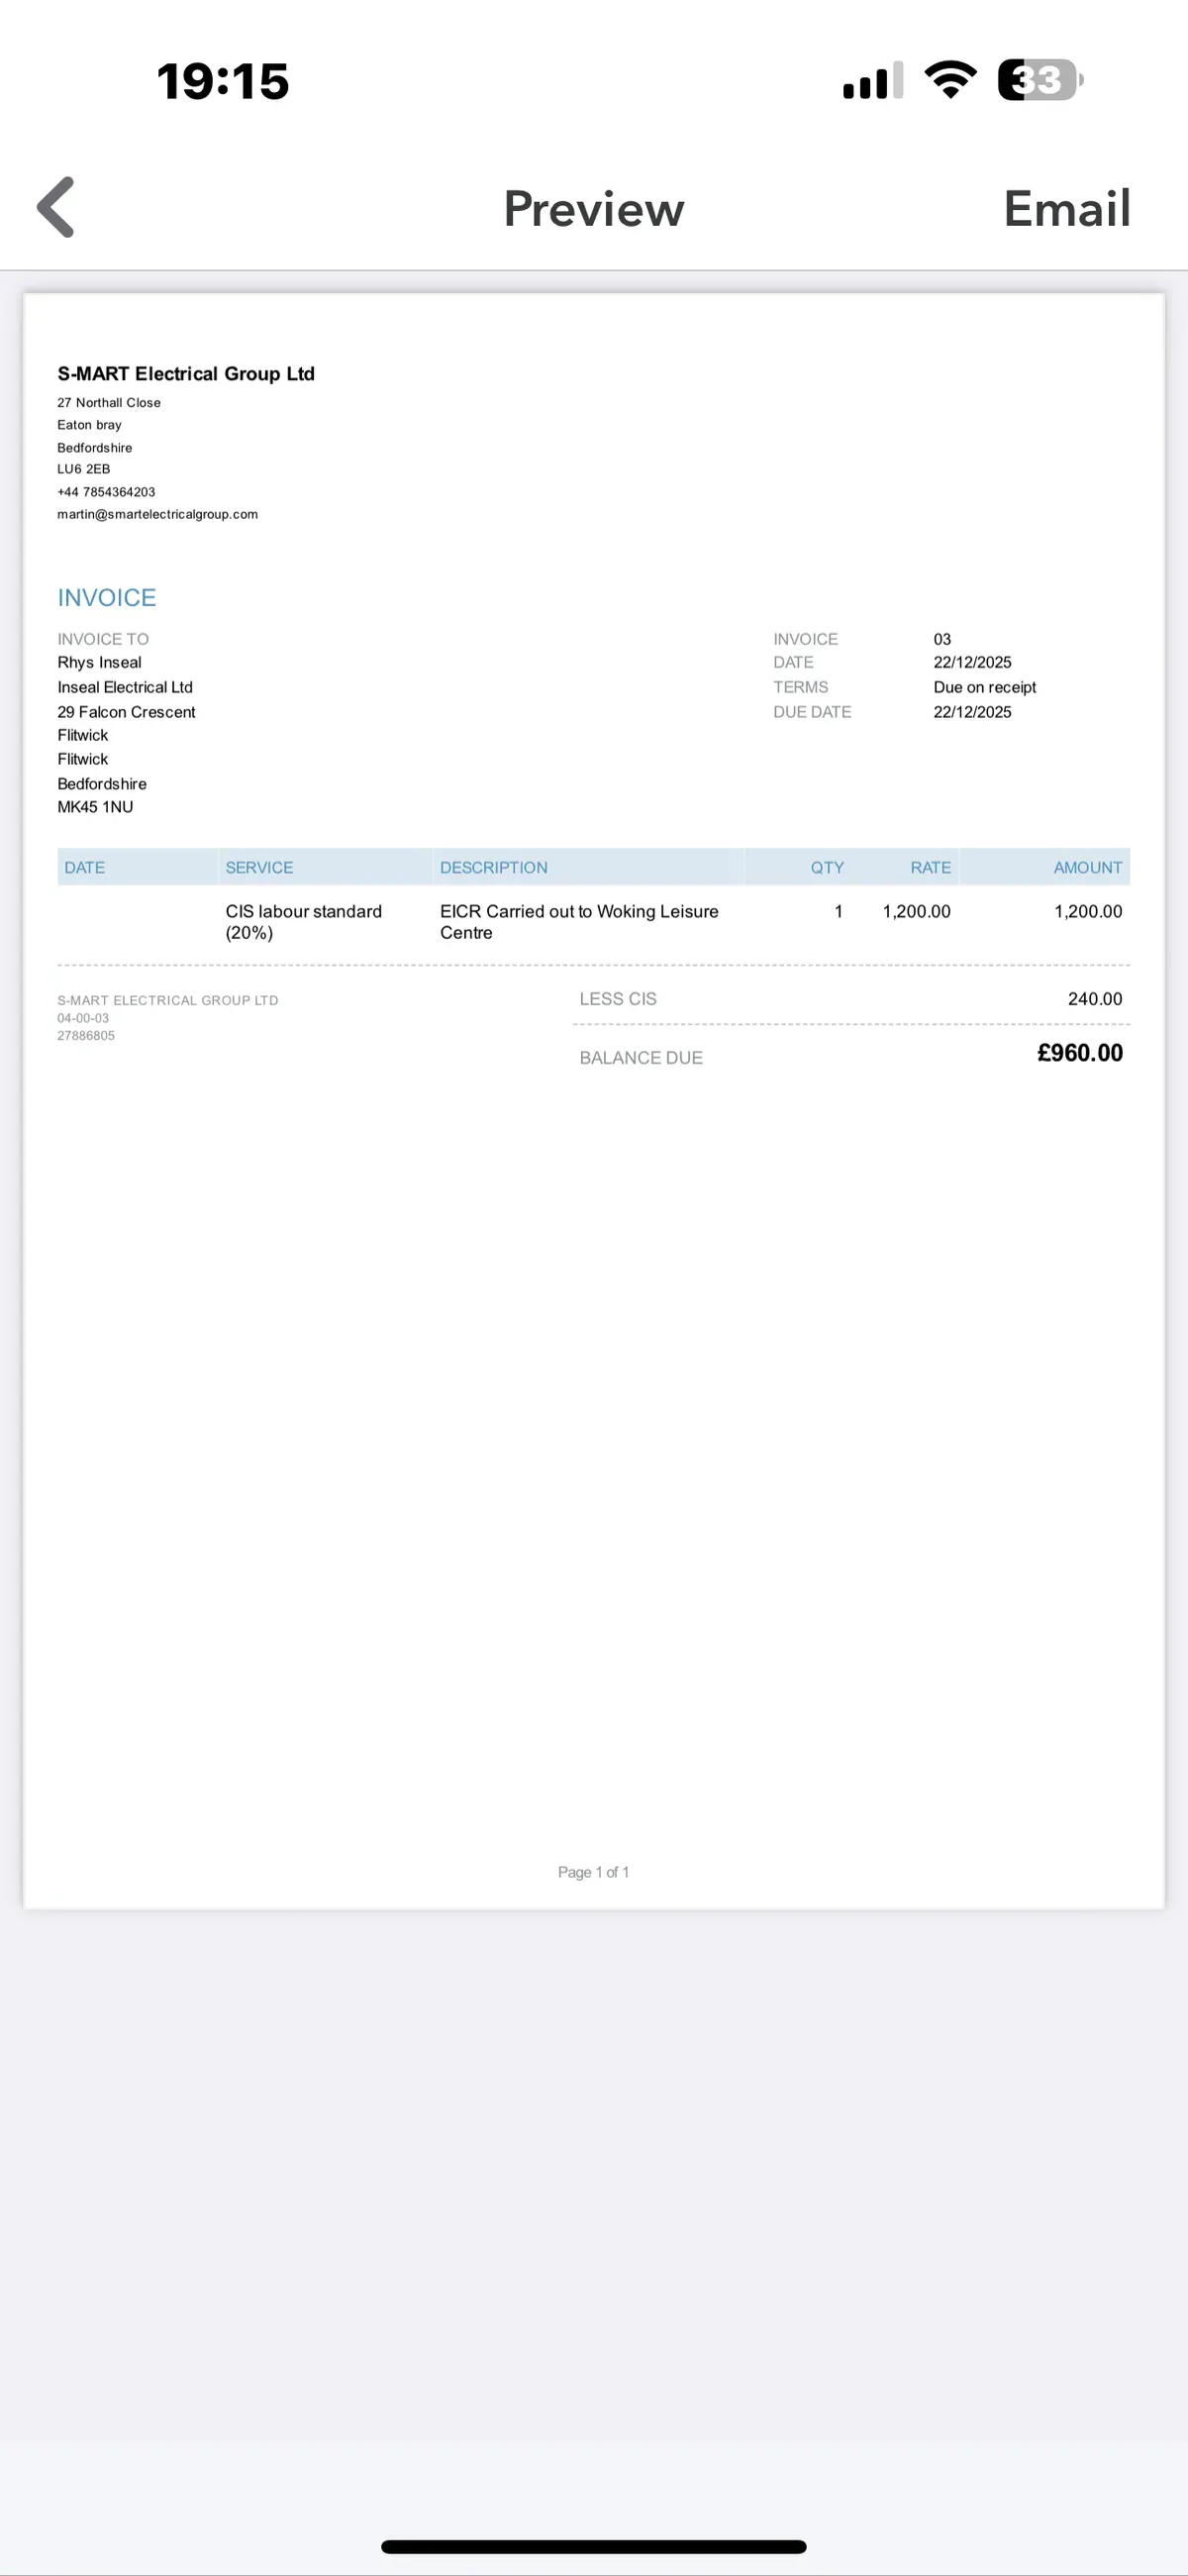Tap the Email button
This screenshot has height=2576, width=1188.
coord(1067,209)
